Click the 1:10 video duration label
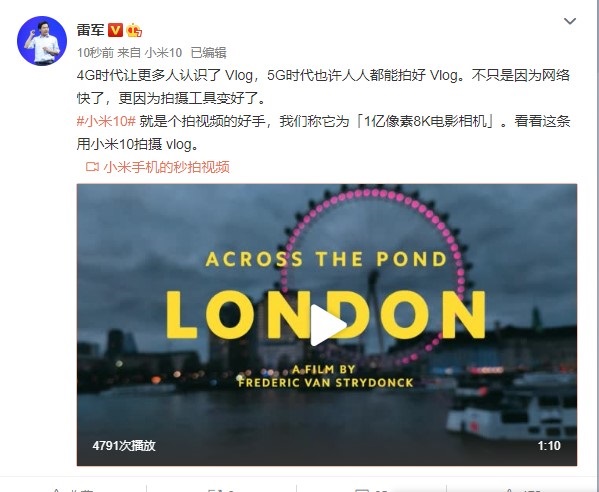Viewport: 599px width, 492px height. [x=549, y=445]
